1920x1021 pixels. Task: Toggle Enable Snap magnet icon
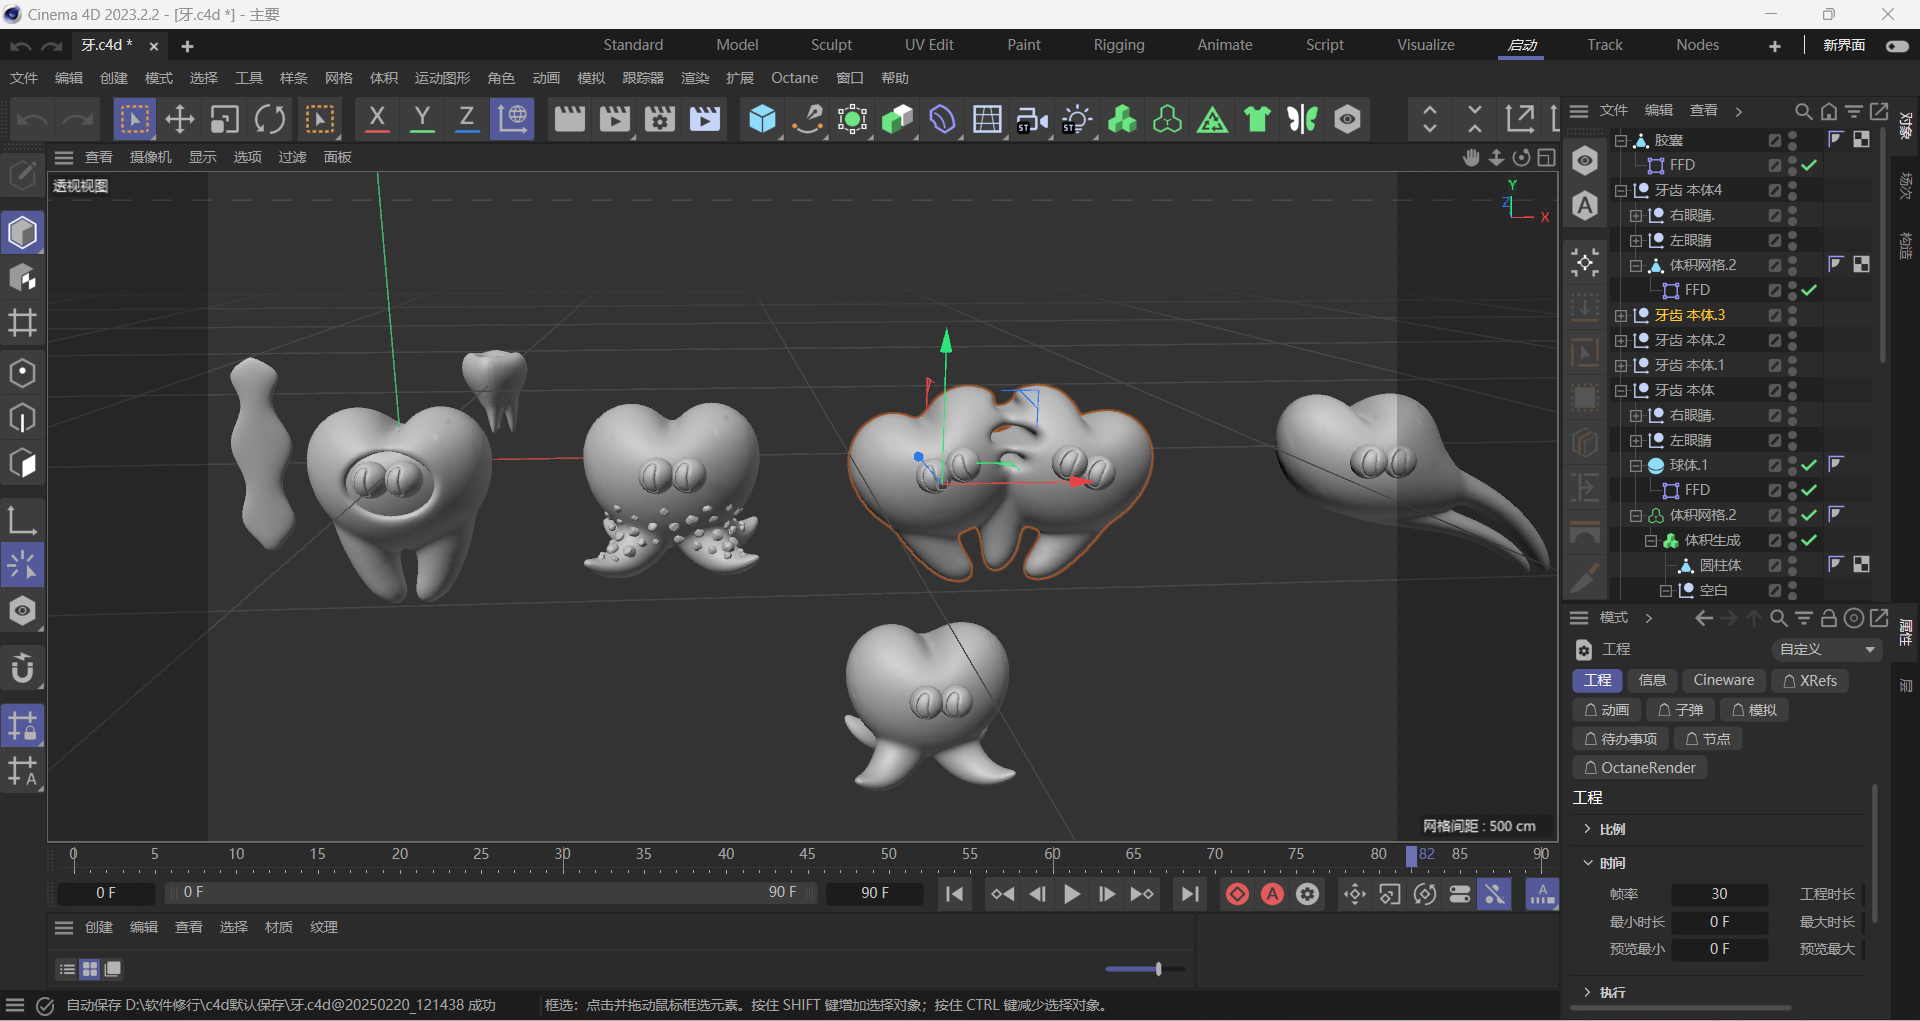(22, 668)
